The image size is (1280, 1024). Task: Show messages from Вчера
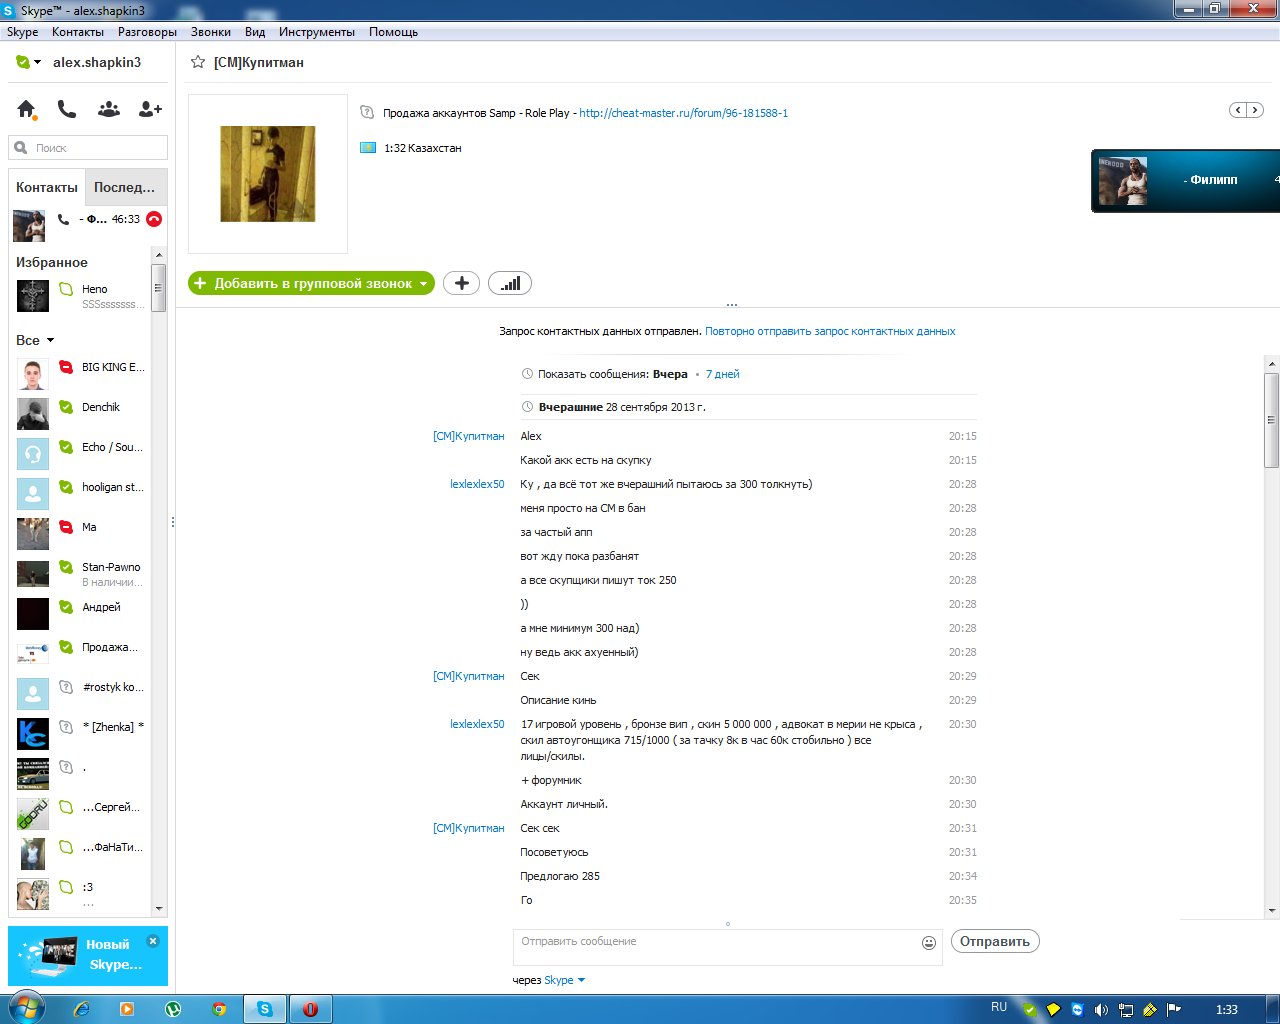click(670, 374)
